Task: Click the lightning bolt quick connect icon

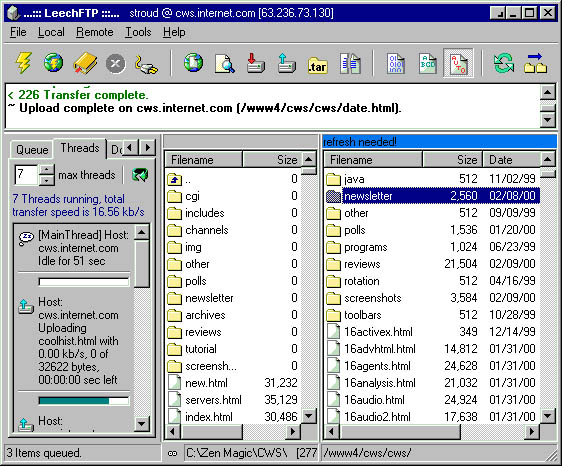Action: [x=23, y=63]
